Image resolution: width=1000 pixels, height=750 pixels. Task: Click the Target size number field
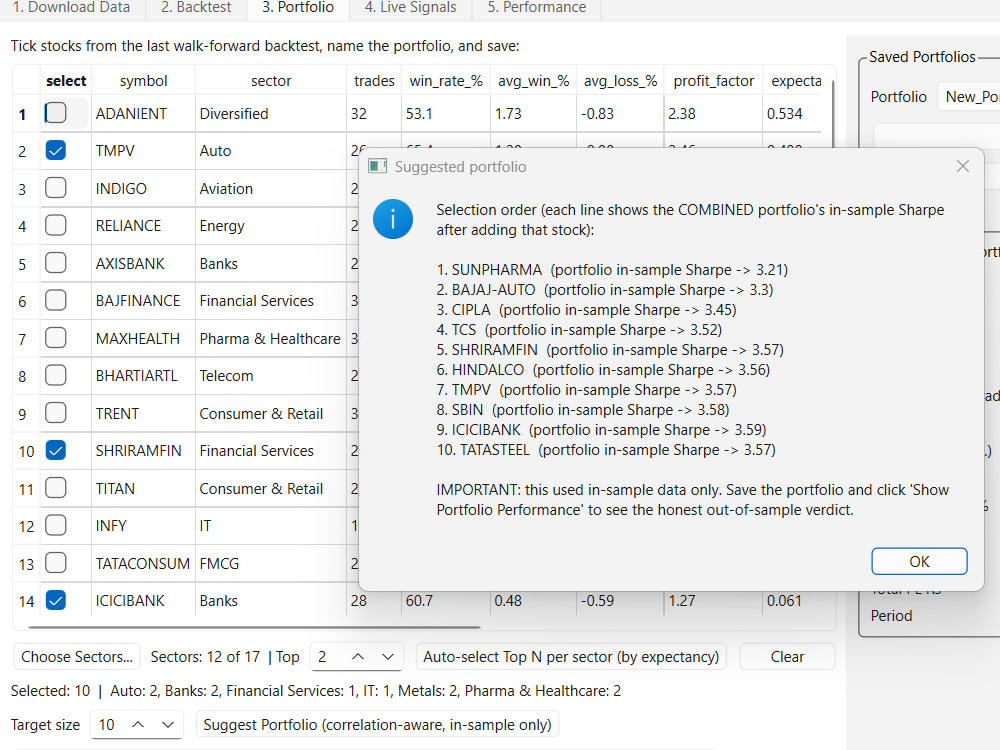point(108,724)
